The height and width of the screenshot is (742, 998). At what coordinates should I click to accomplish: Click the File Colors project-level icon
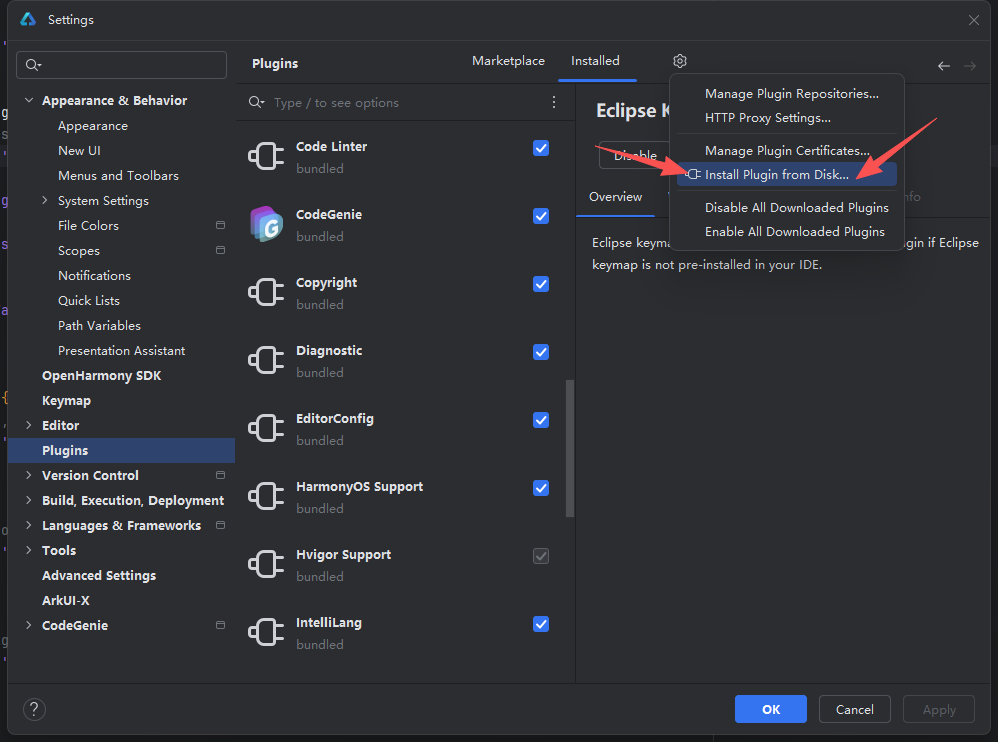tap(220, 225)
